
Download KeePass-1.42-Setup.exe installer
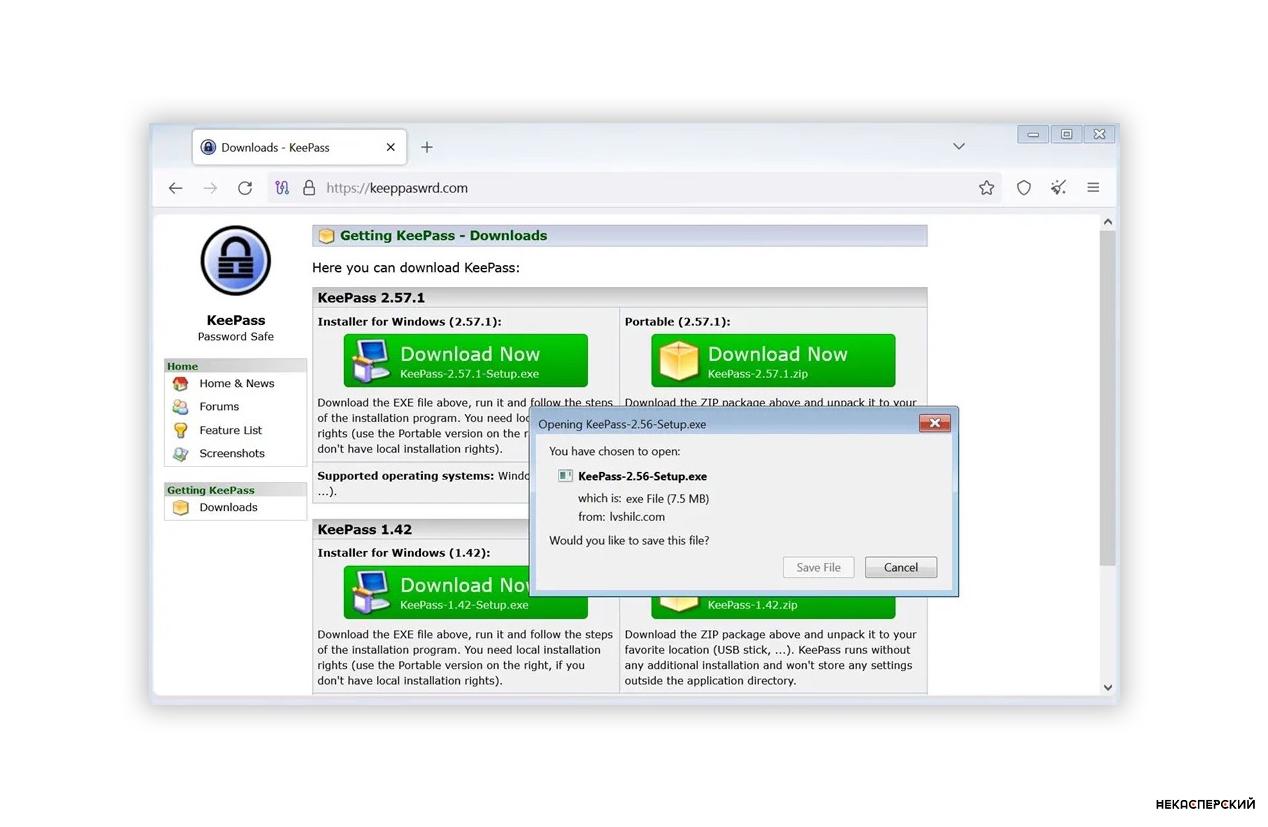(437, 592)
